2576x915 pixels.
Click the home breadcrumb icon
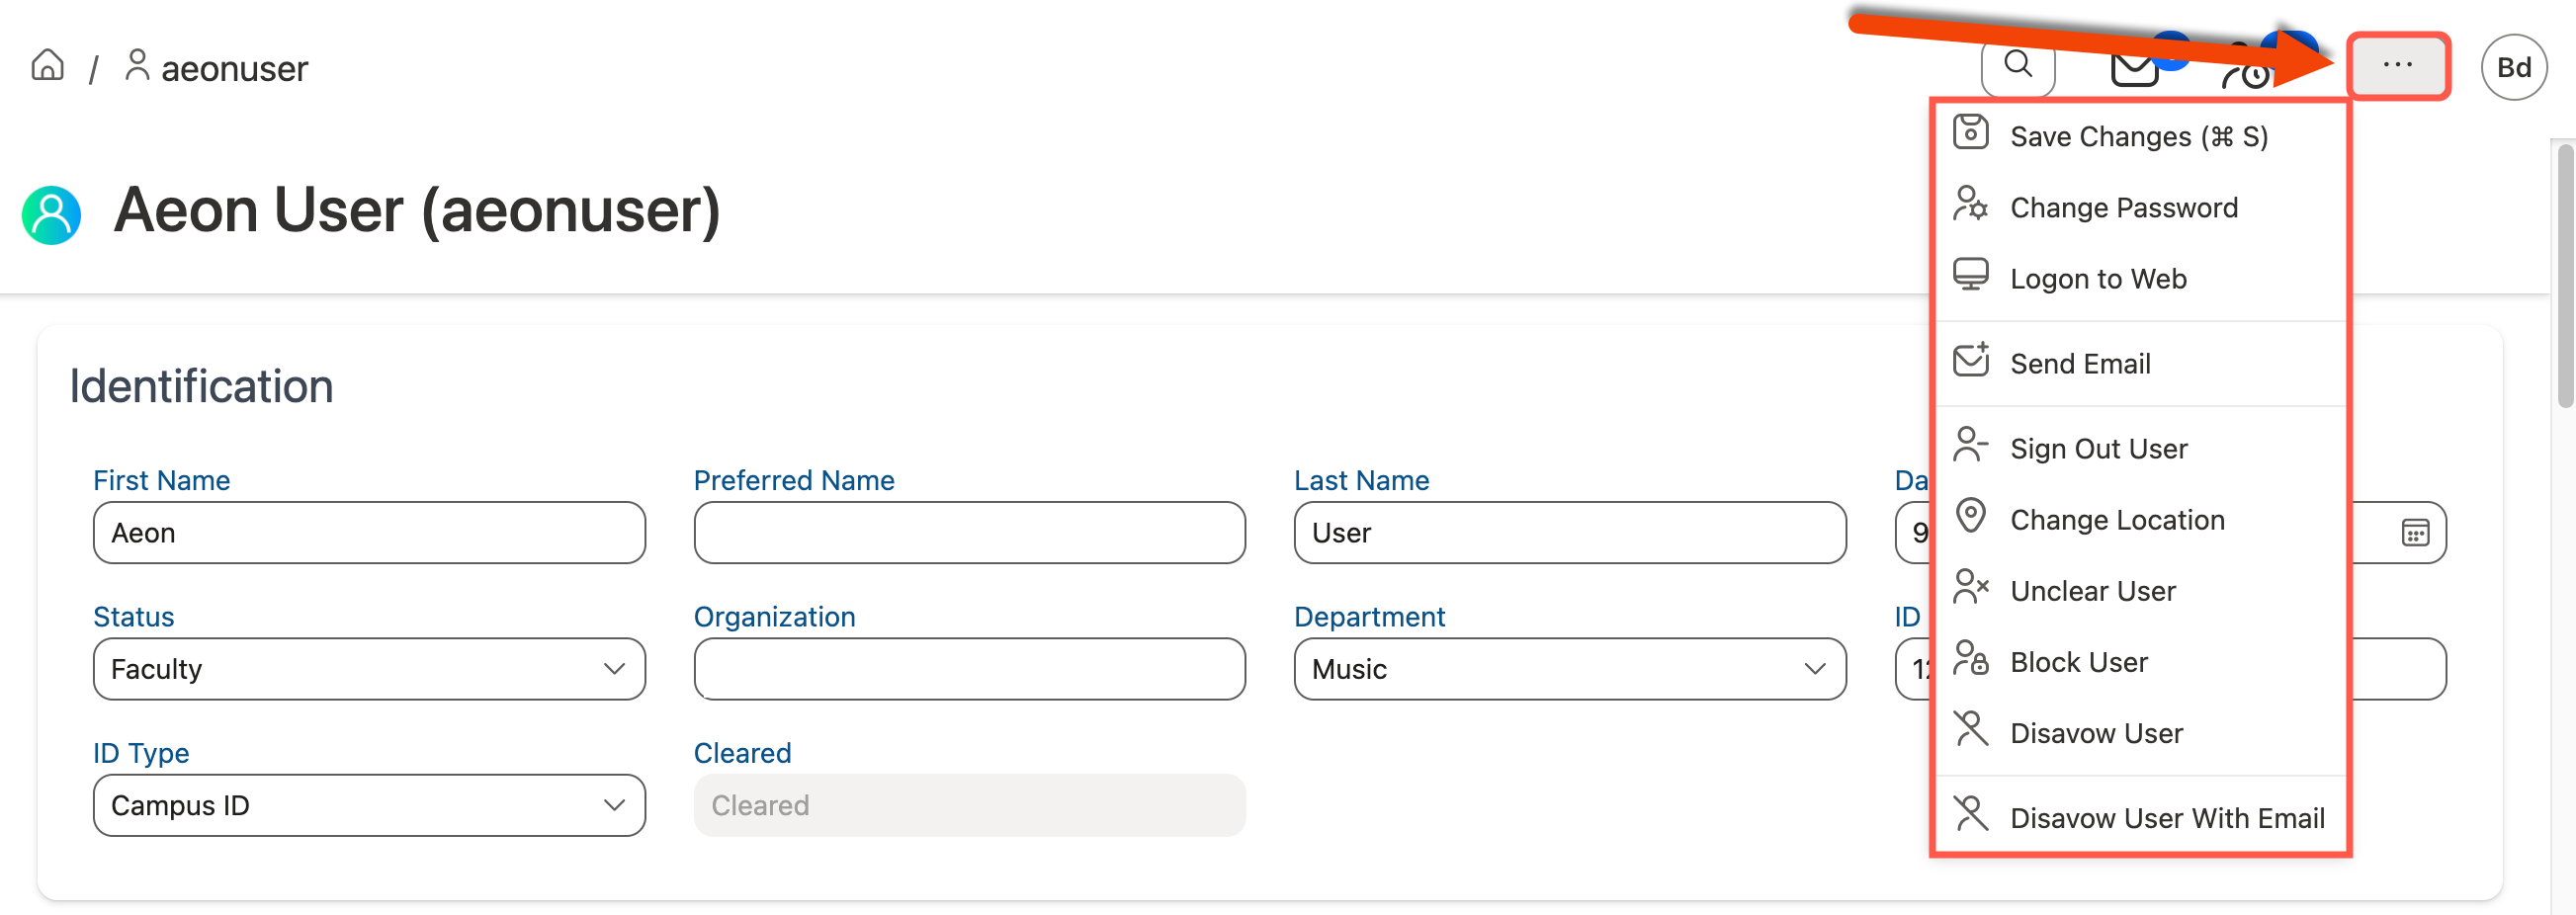tap(46, 64)
